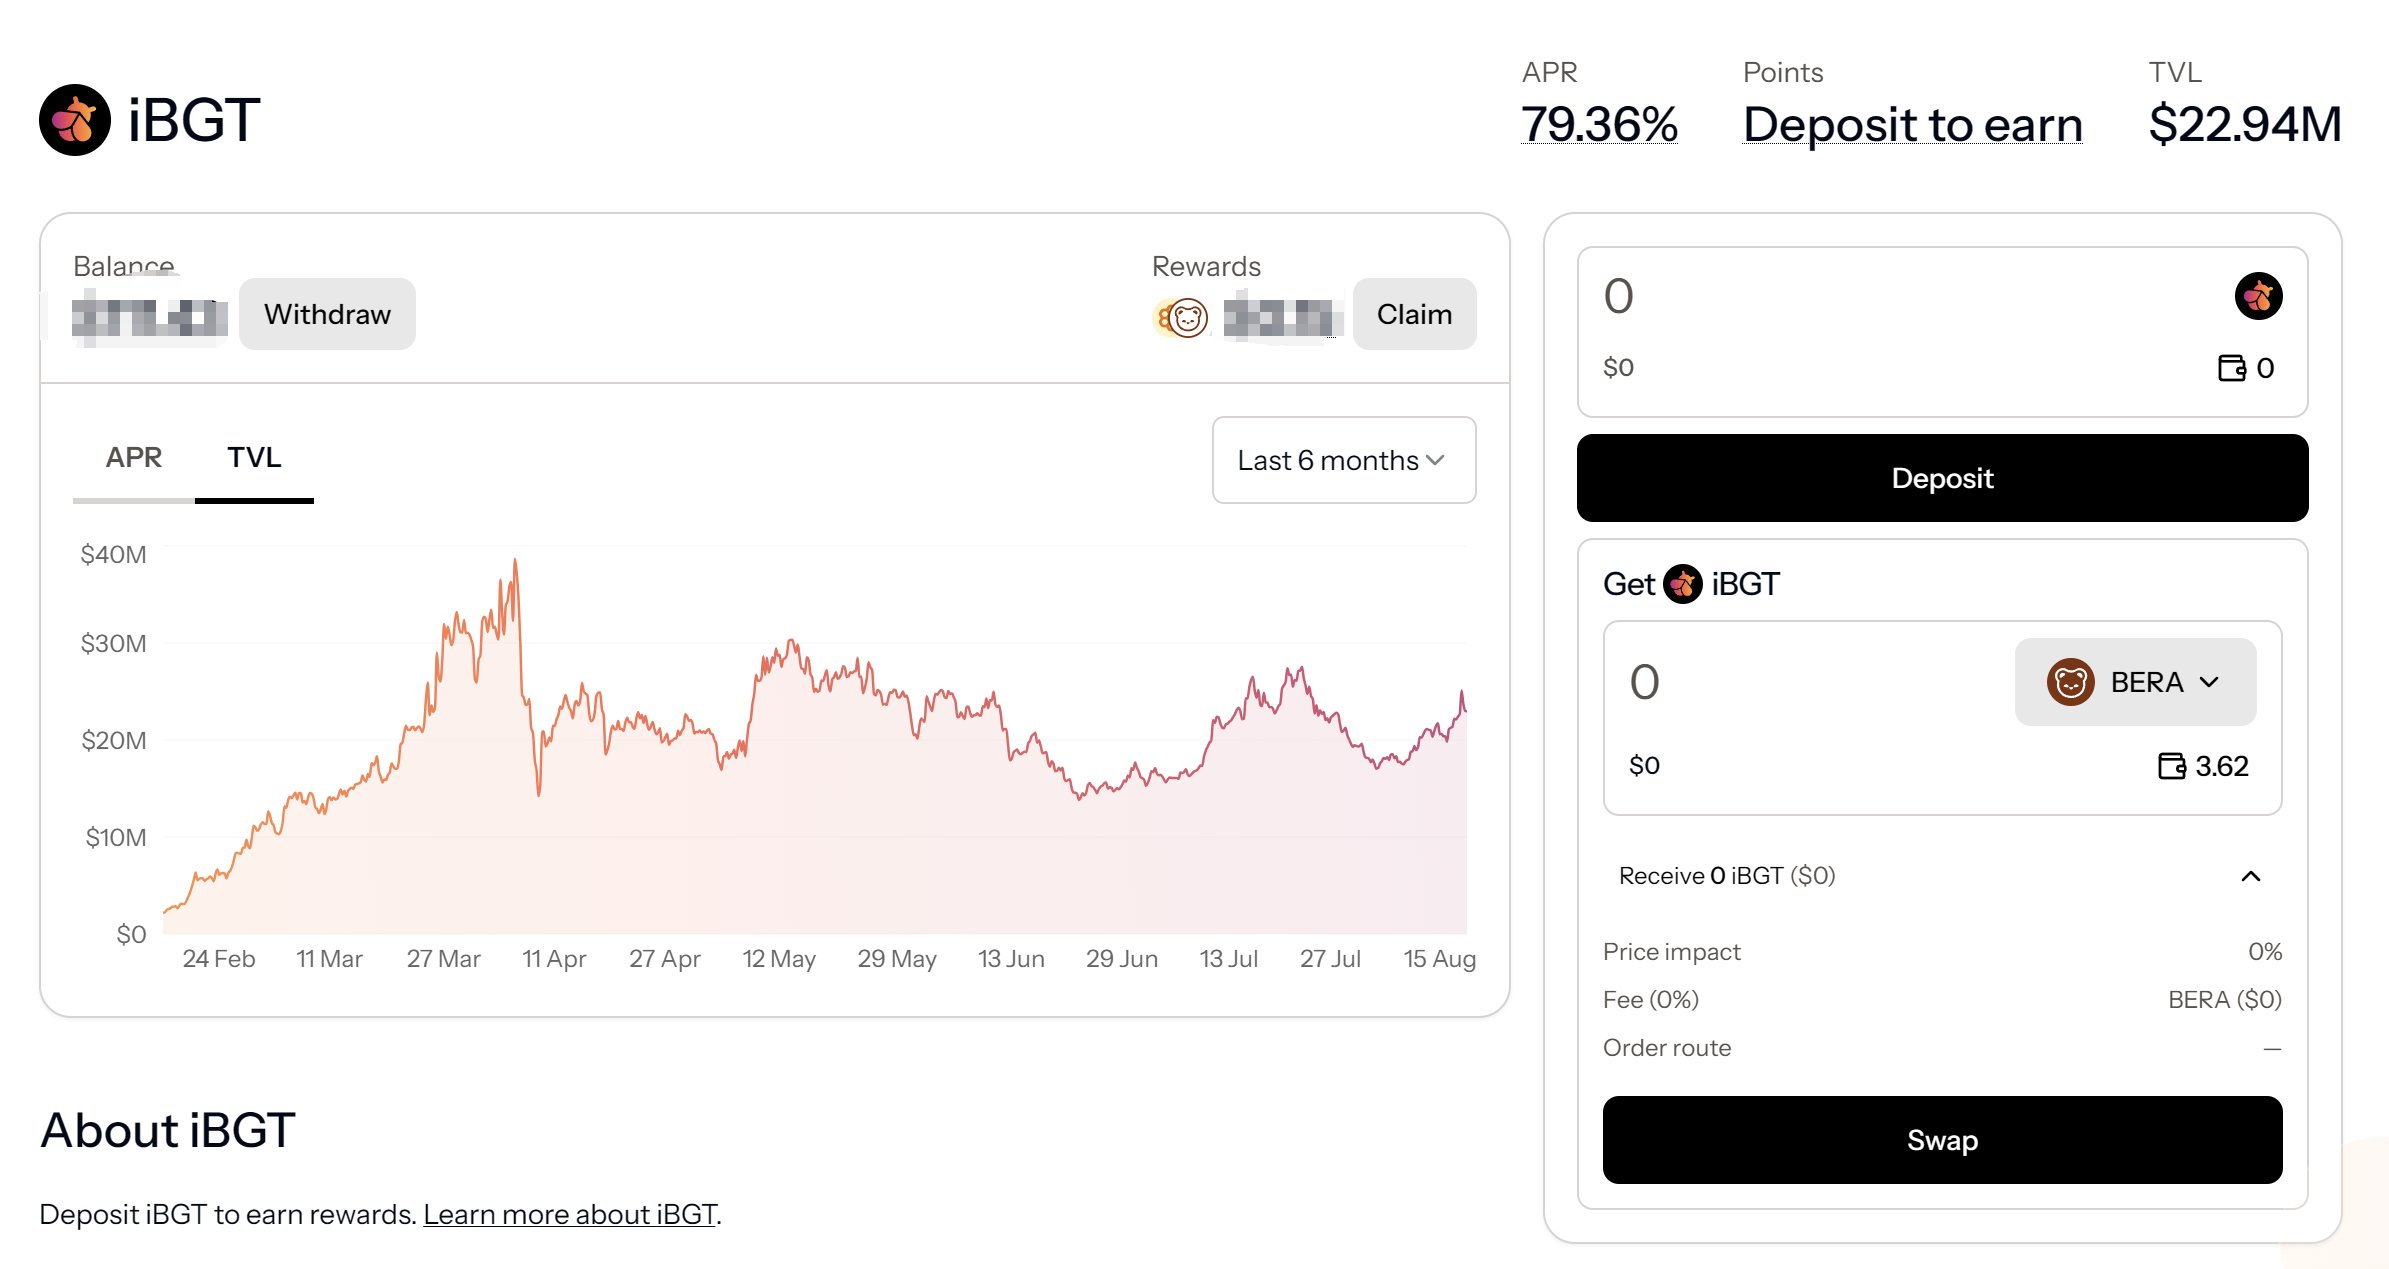
Task: Click wallet balance icon in deposit box
Action: pos(2231,368)
